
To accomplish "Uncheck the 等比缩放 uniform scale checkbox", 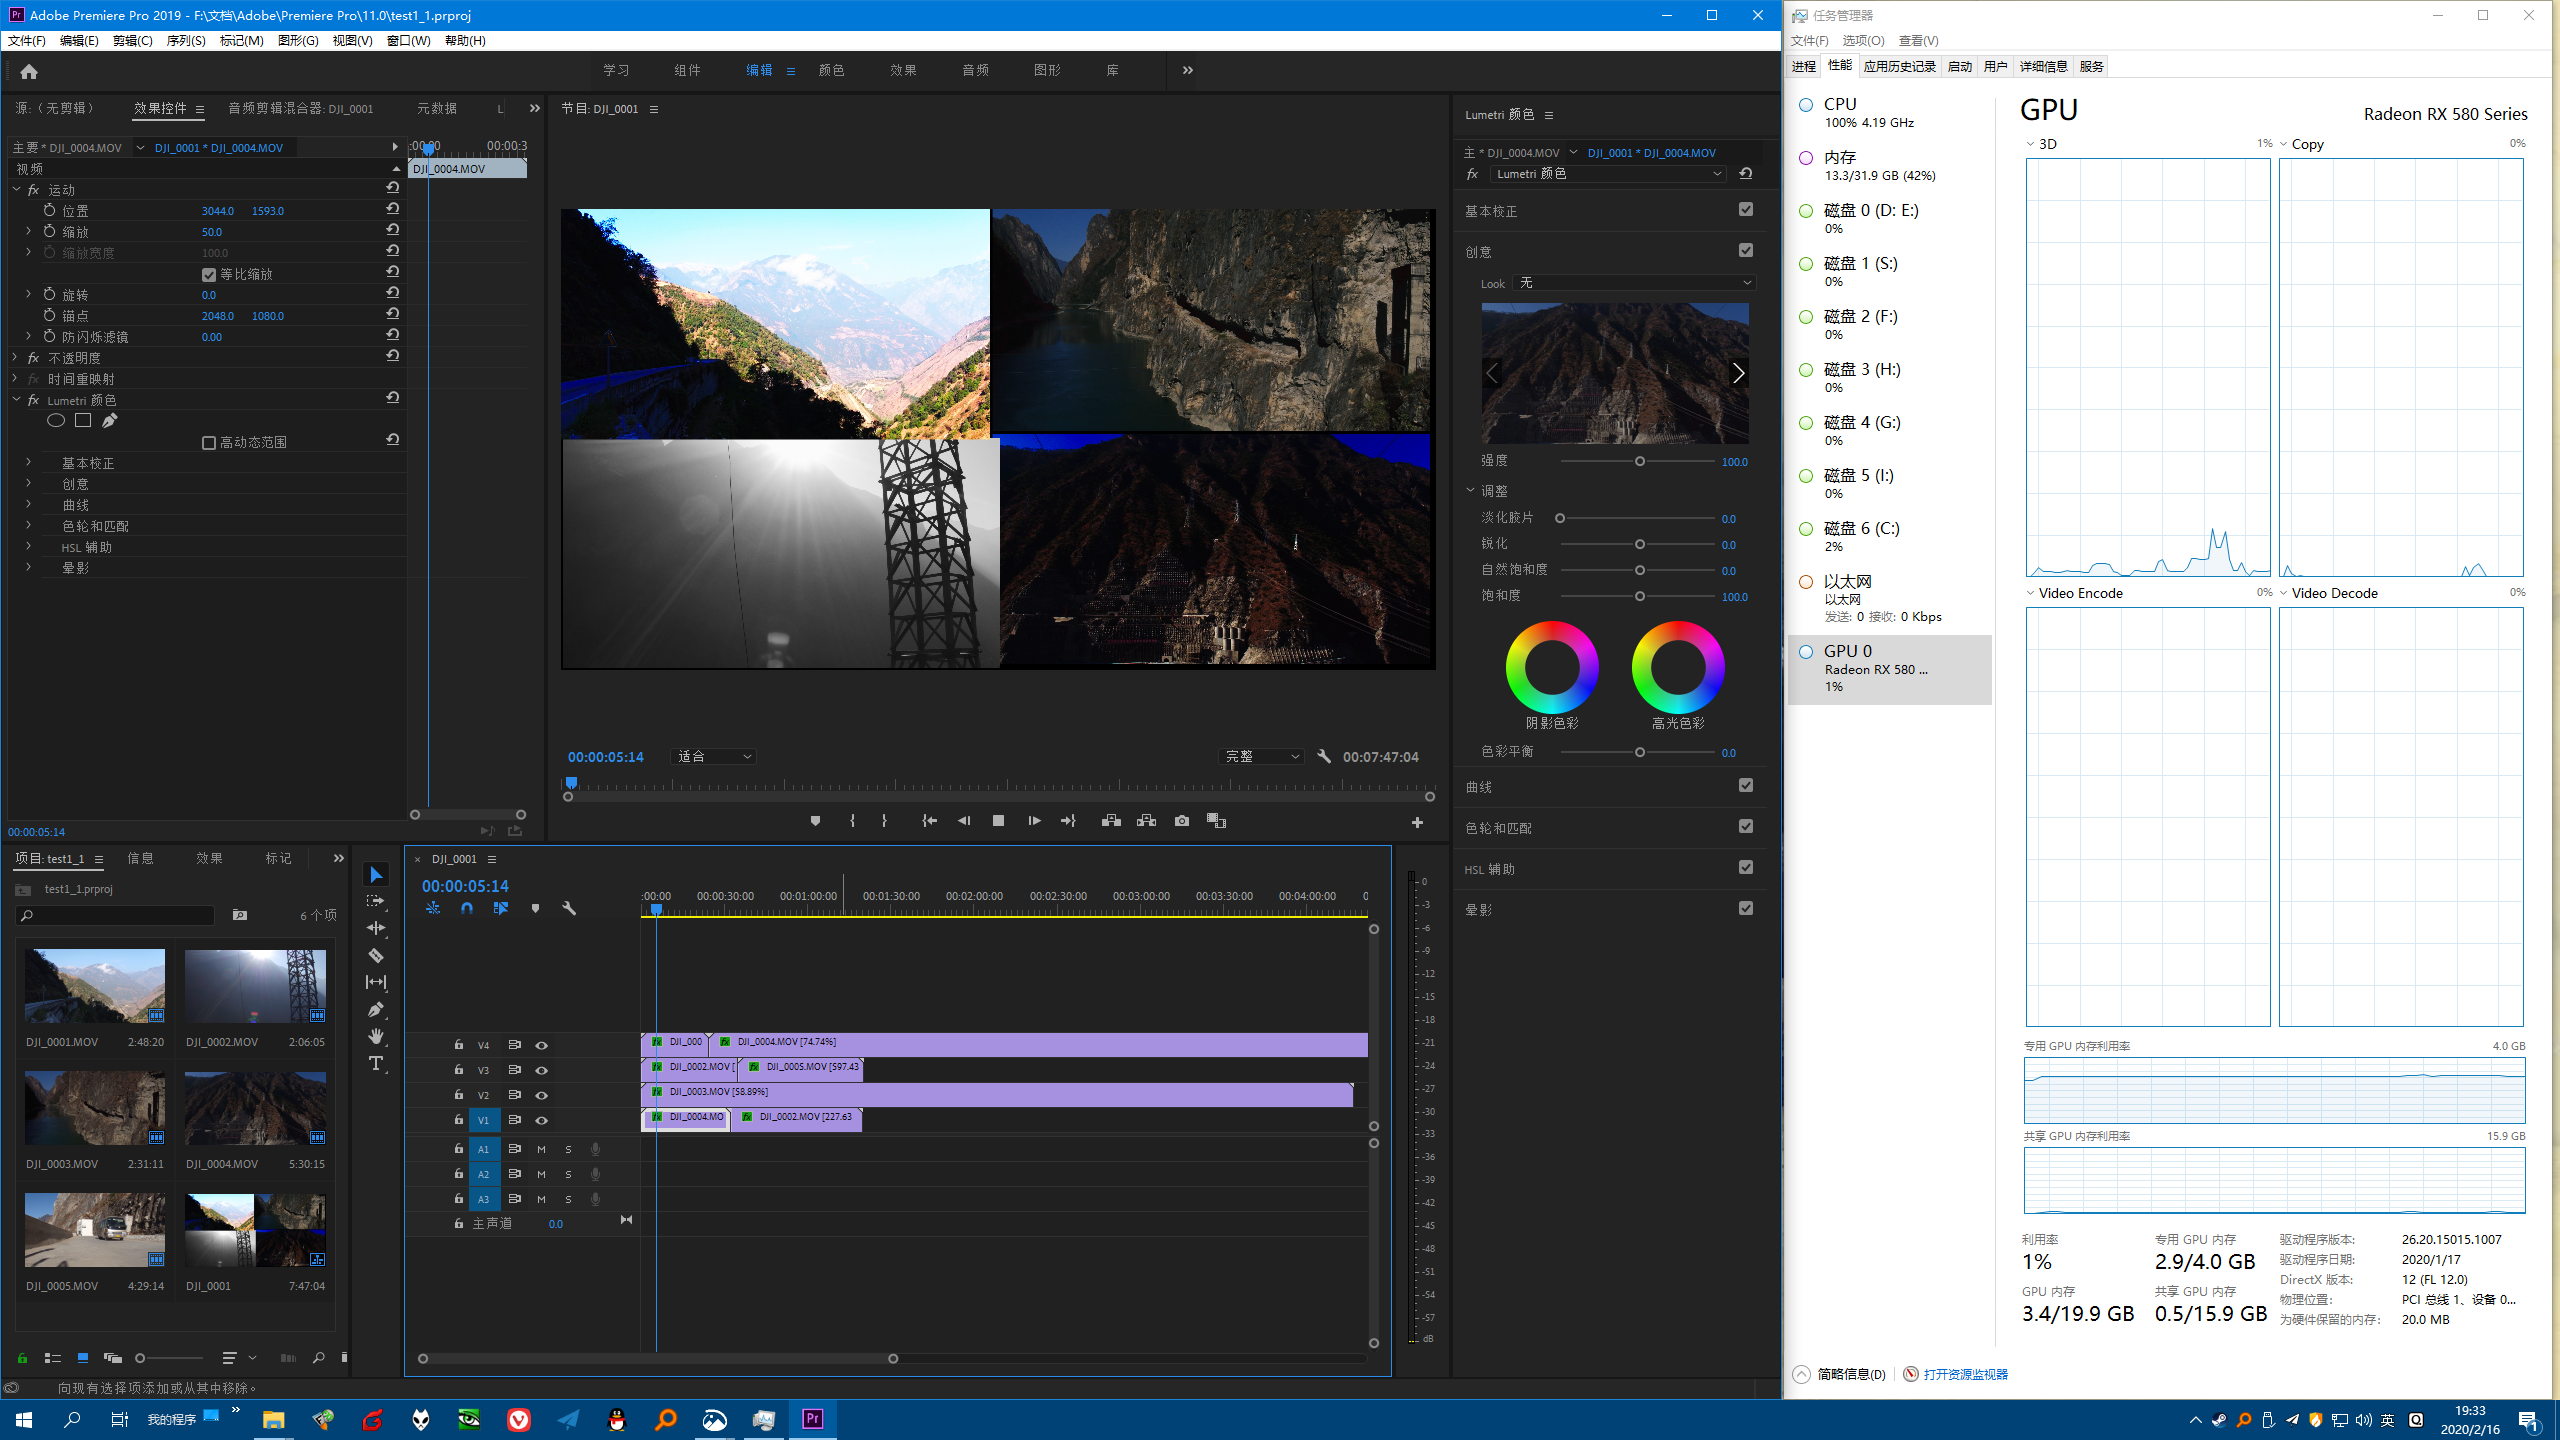I will 209,275.
